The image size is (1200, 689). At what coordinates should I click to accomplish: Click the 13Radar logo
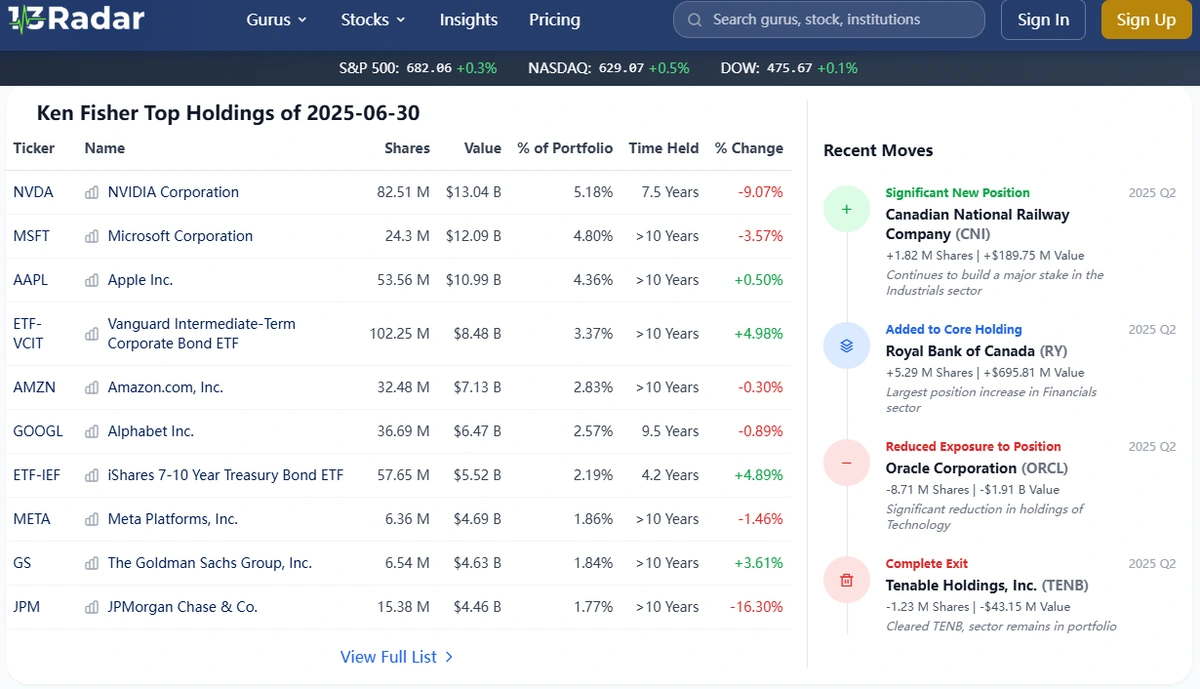pos(76,19)
